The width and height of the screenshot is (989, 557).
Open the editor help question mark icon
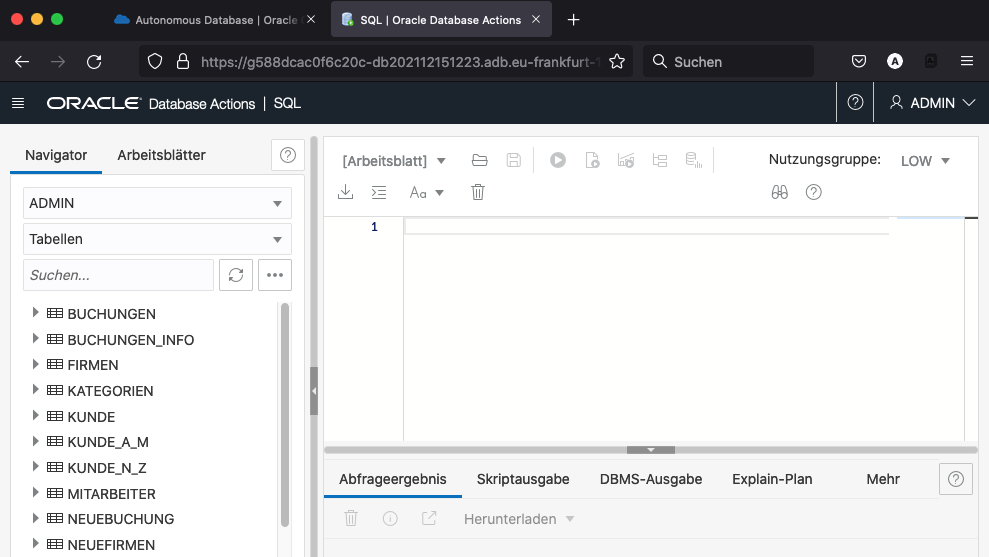point(814,192)
